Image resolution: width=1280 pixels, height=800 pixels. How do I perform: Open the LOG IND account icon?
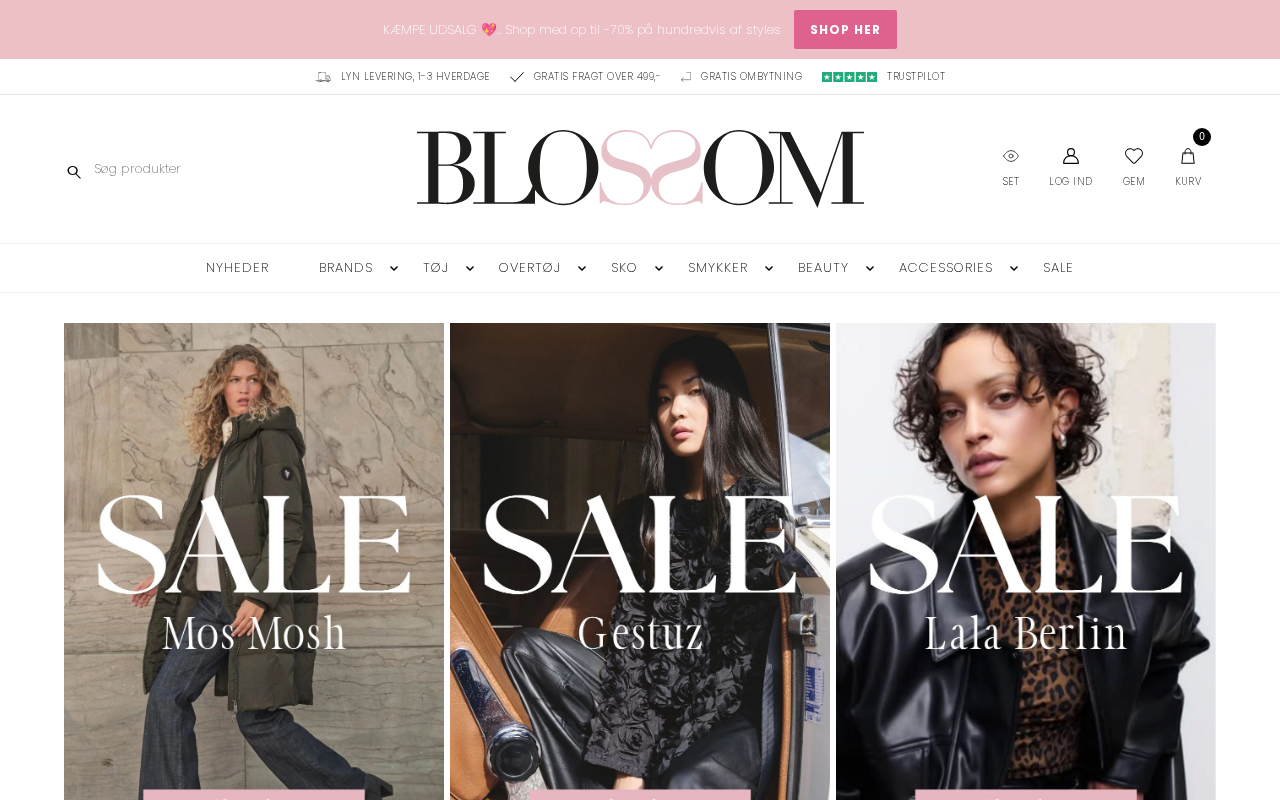[x=1071, y=156]
